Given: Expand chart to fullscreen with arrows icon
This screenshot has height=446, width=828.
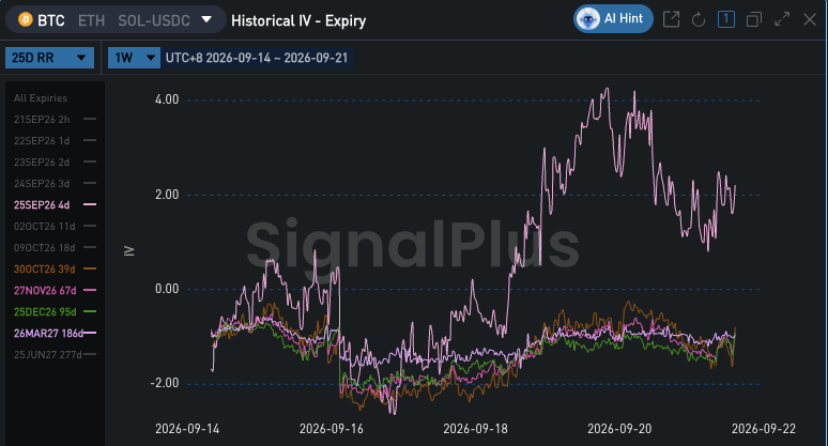Looking at the screenshot, I should coord(782,20).
